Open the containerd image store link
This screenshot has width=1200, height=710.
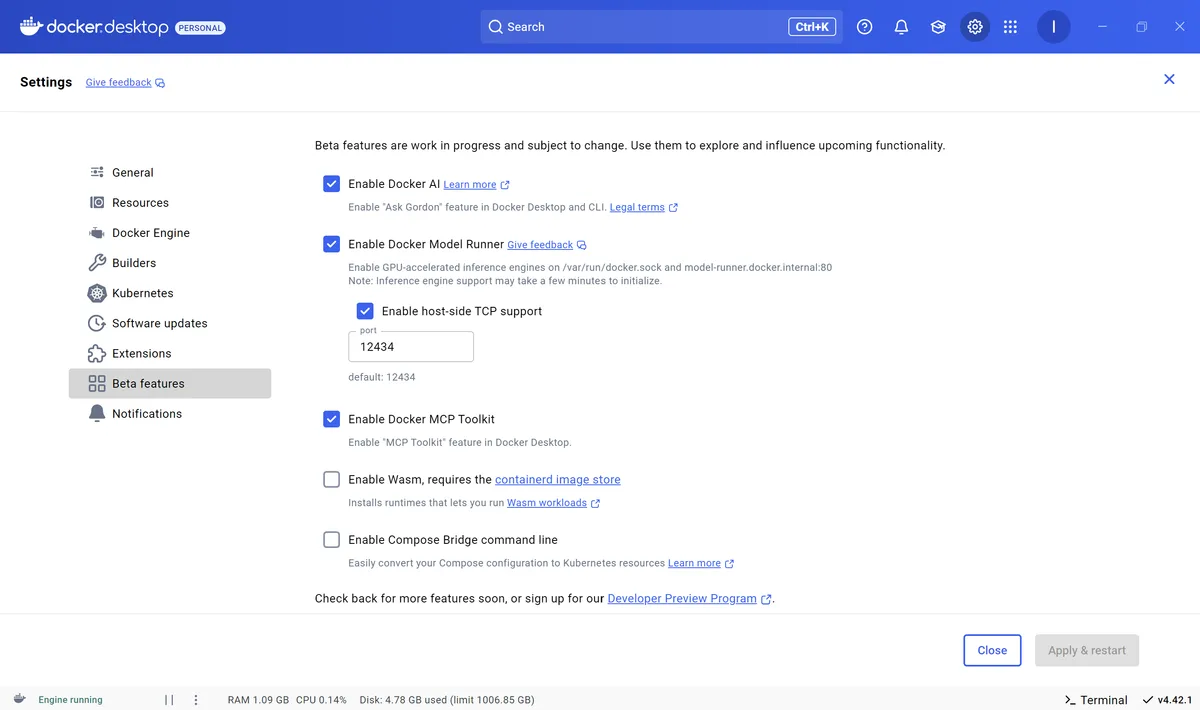pyautogui.click(x=558, y=480)
